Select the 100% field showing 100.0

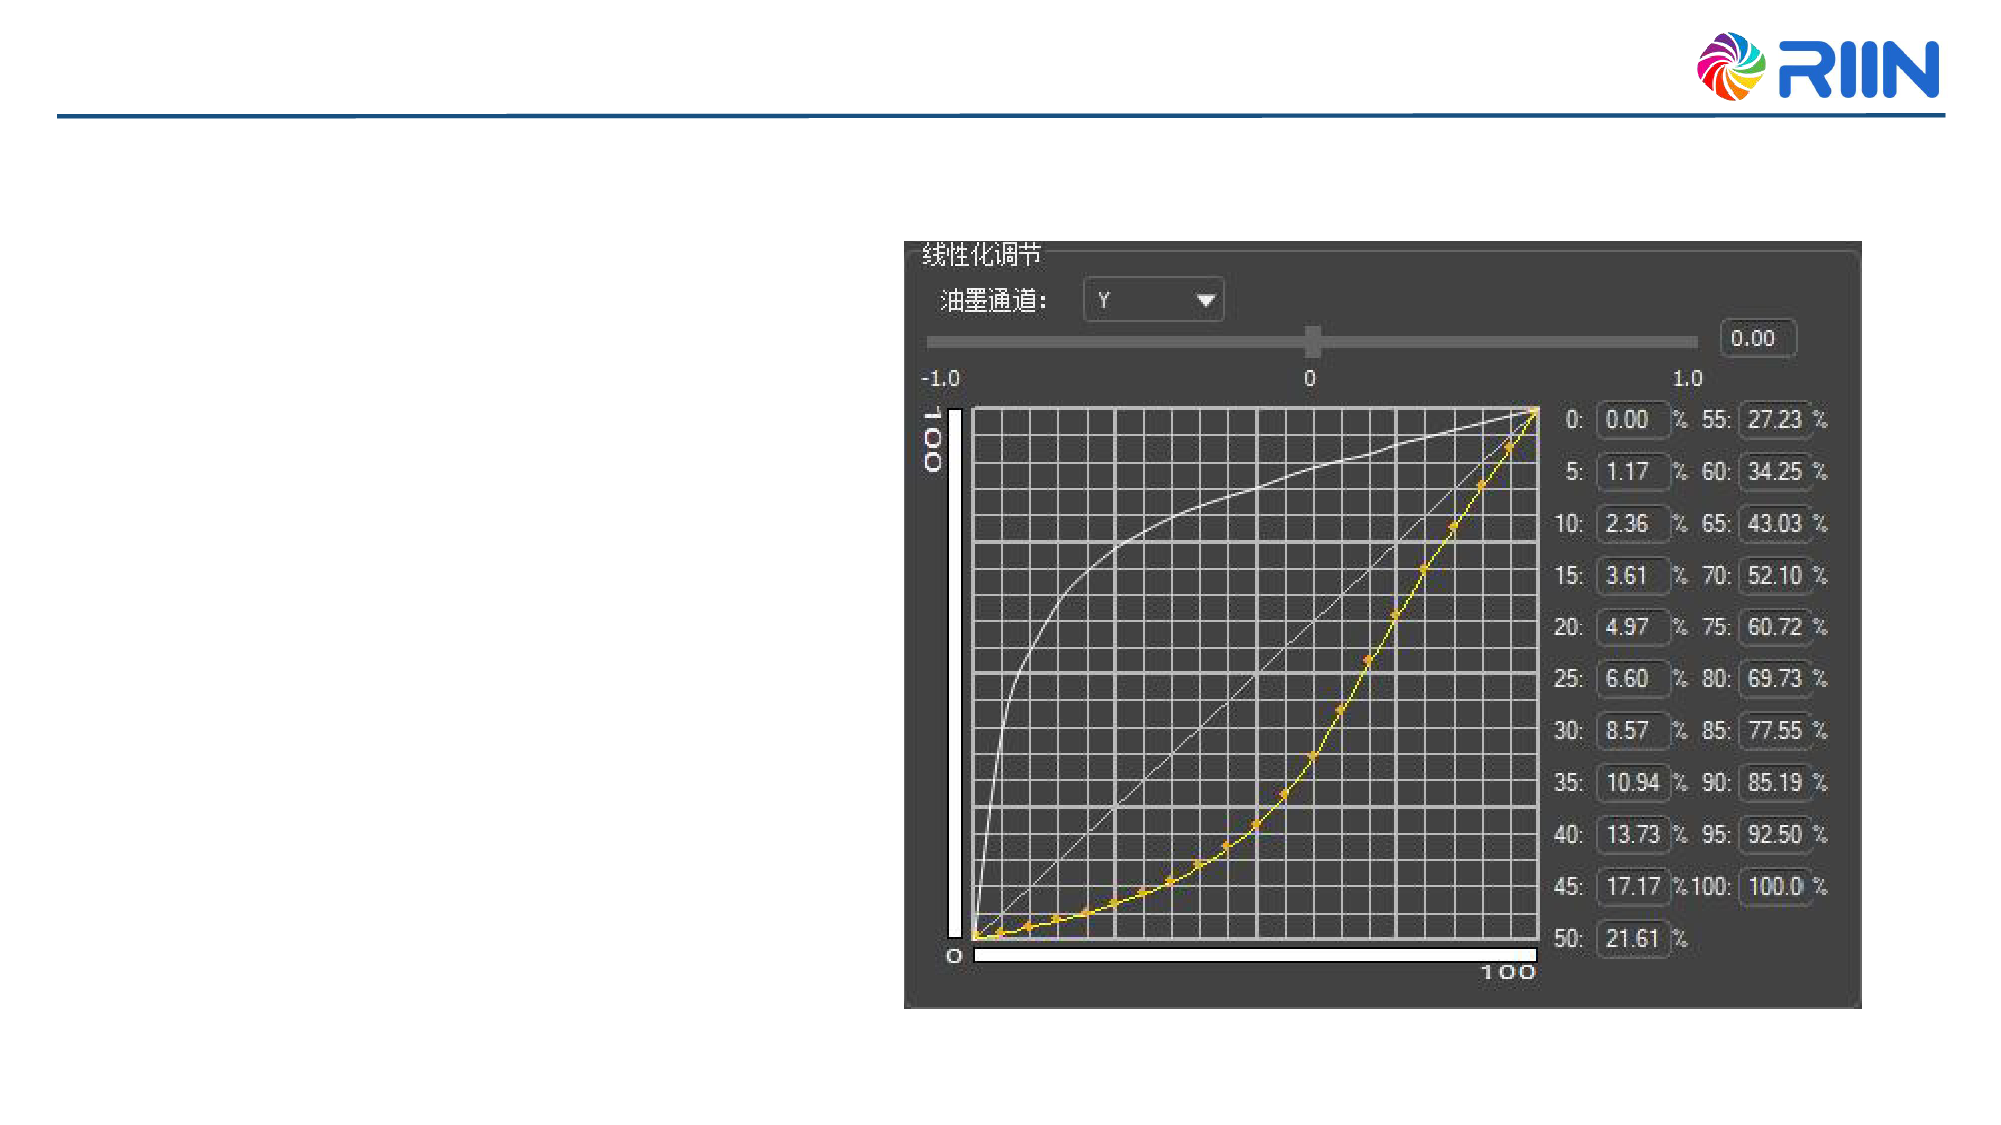click(x=1775, y=887)
